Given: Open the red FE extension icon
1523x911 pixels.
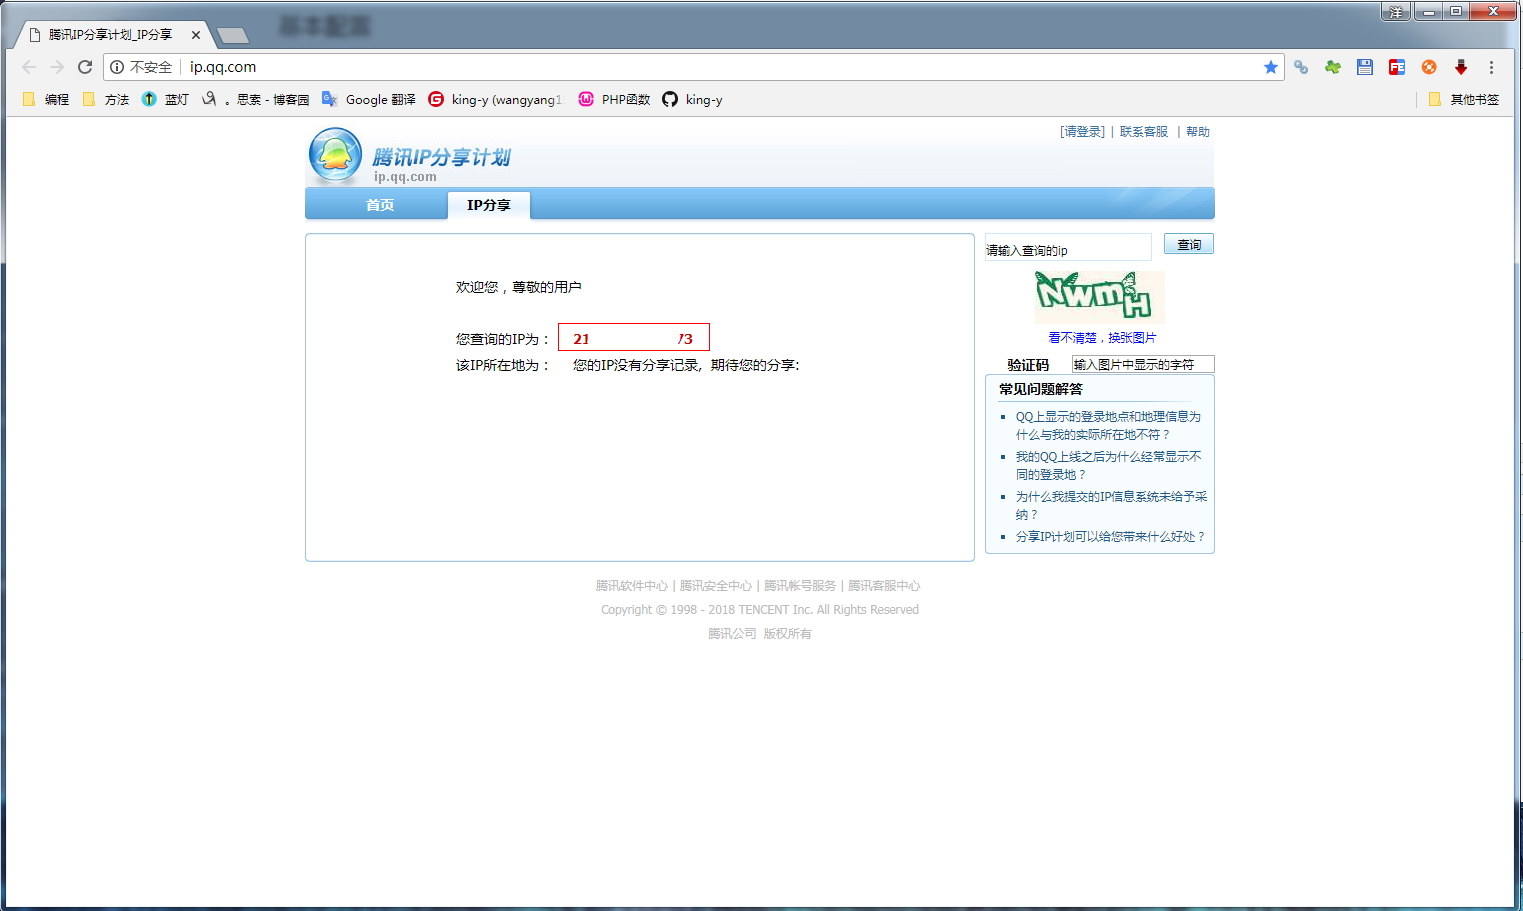Looking at the screenshot, I should (x=1397, y=67).
